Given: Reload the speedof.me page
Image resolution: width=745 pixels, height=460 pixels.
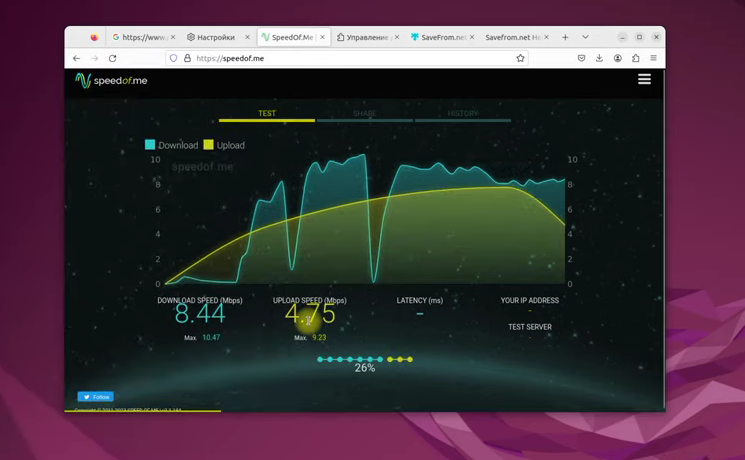Looking at the screenshot, I should point(113,58).
